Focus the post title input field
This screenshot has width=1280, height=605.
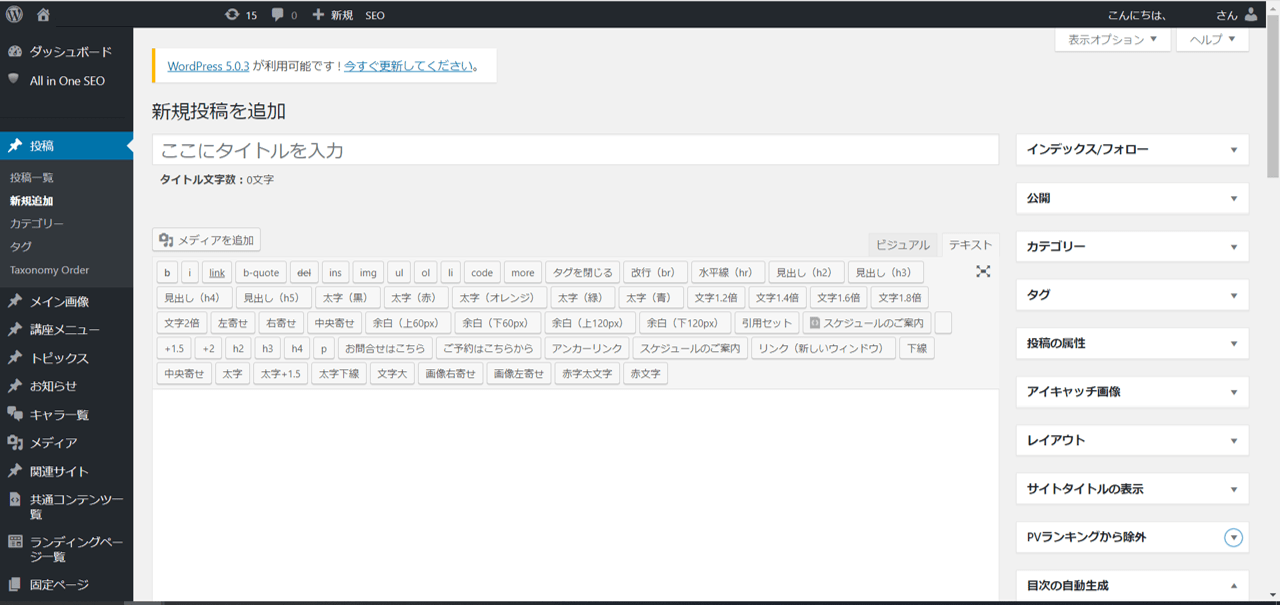click(x=575, y=150)
